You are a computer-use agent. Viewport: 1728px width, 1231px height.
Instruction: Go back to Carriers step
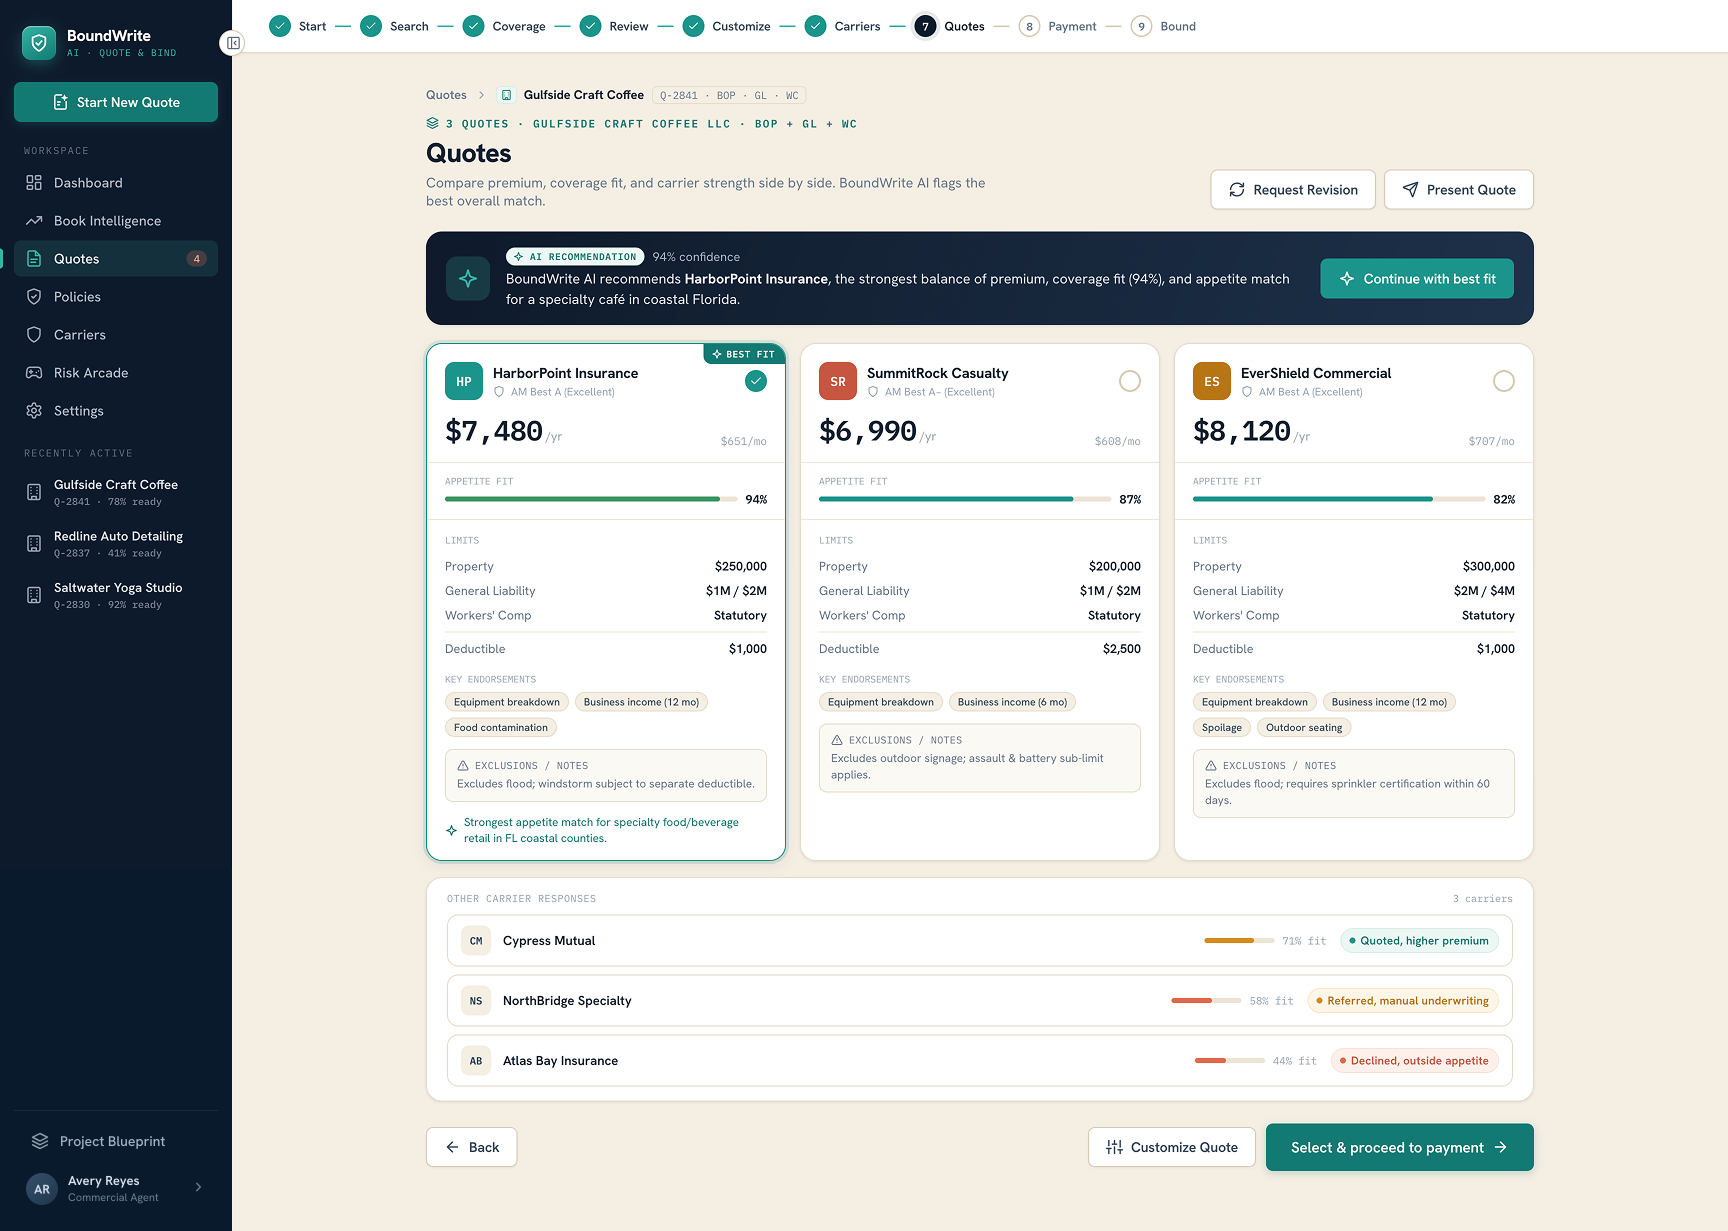[843, 26]
